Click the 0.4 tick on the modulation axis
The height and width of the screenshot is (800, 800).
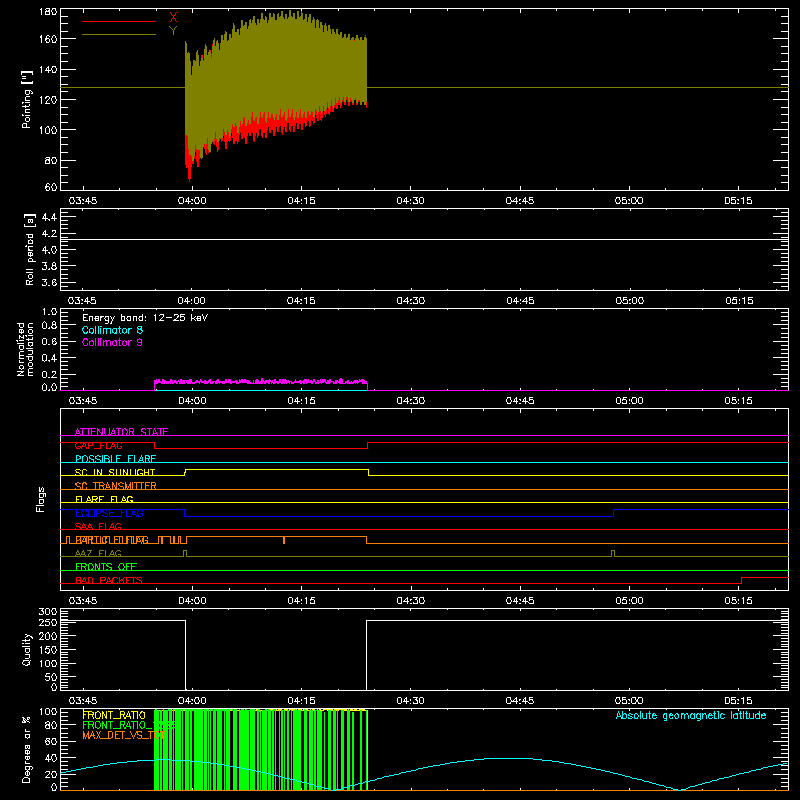[49, 358]
